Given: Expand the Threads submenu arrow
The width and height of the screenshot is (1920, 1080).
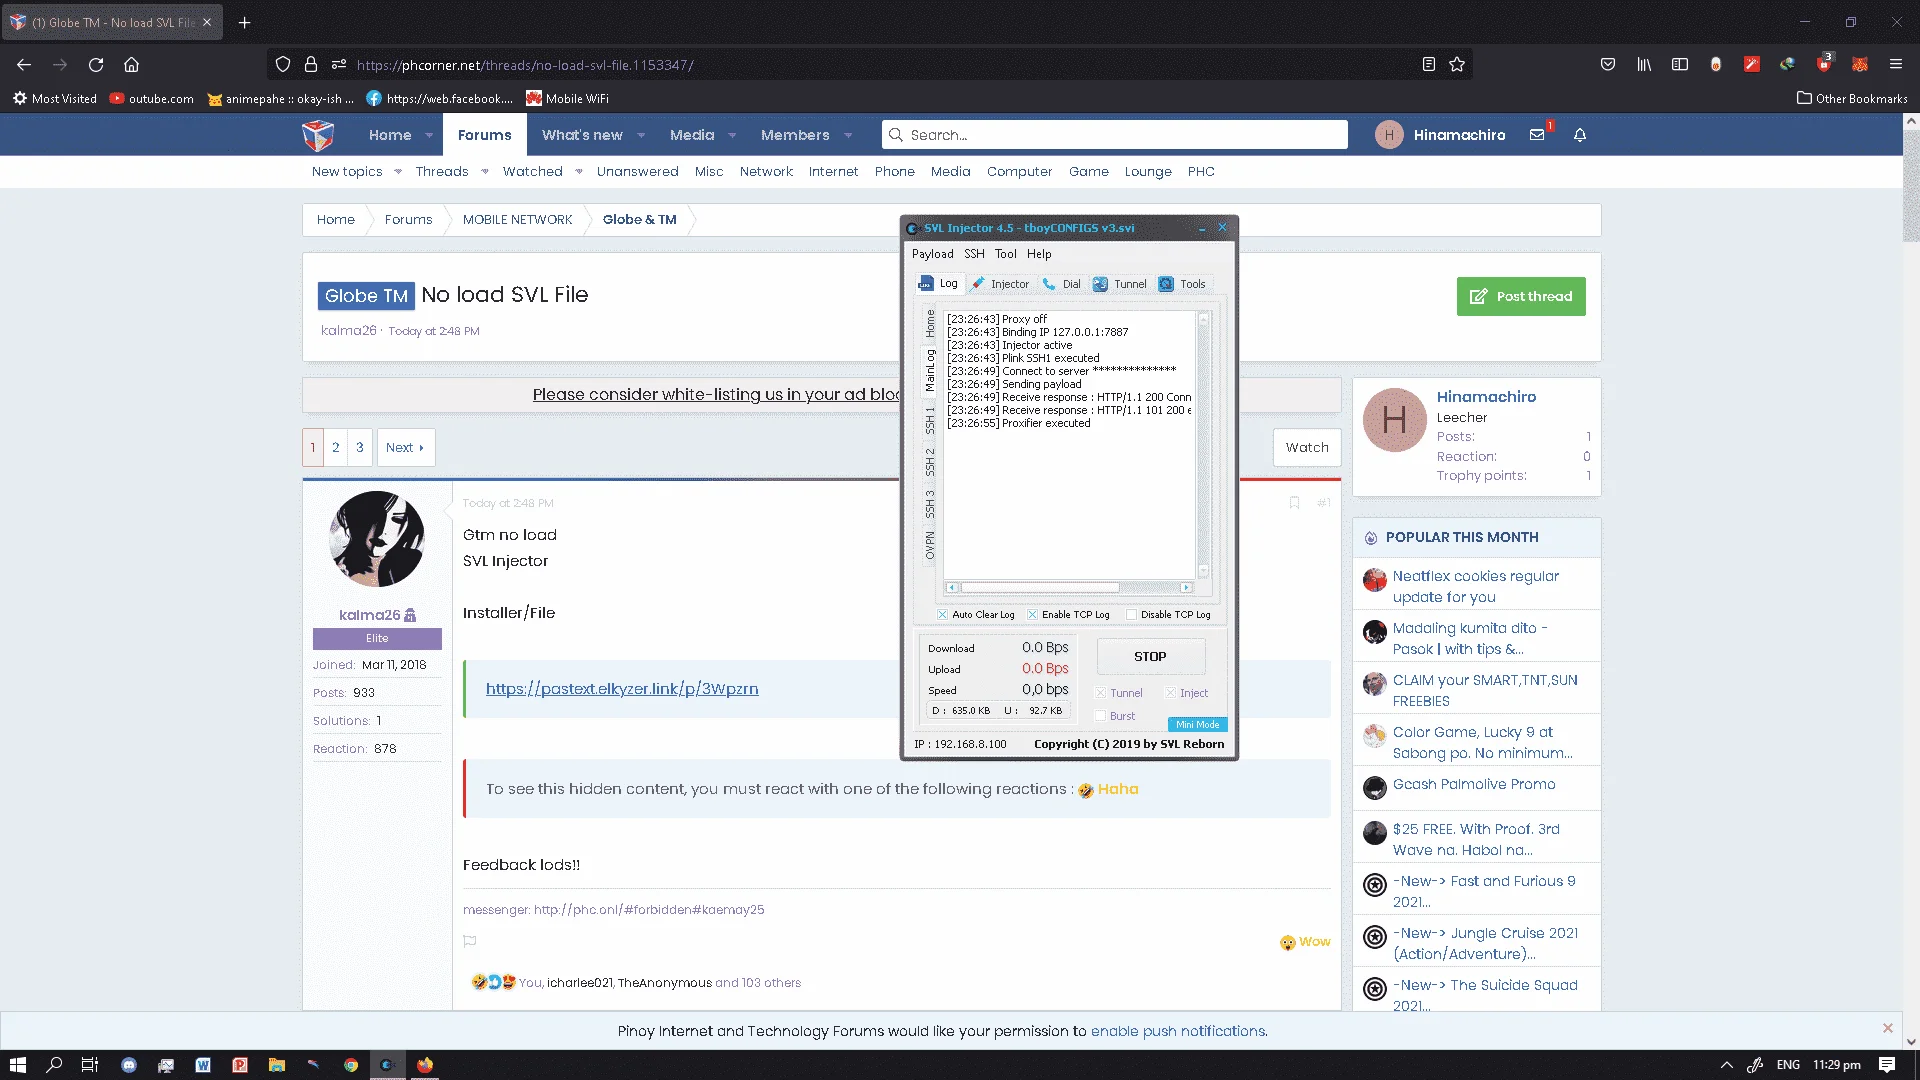Looking at the screenshot, I should (x=485, y=172).
